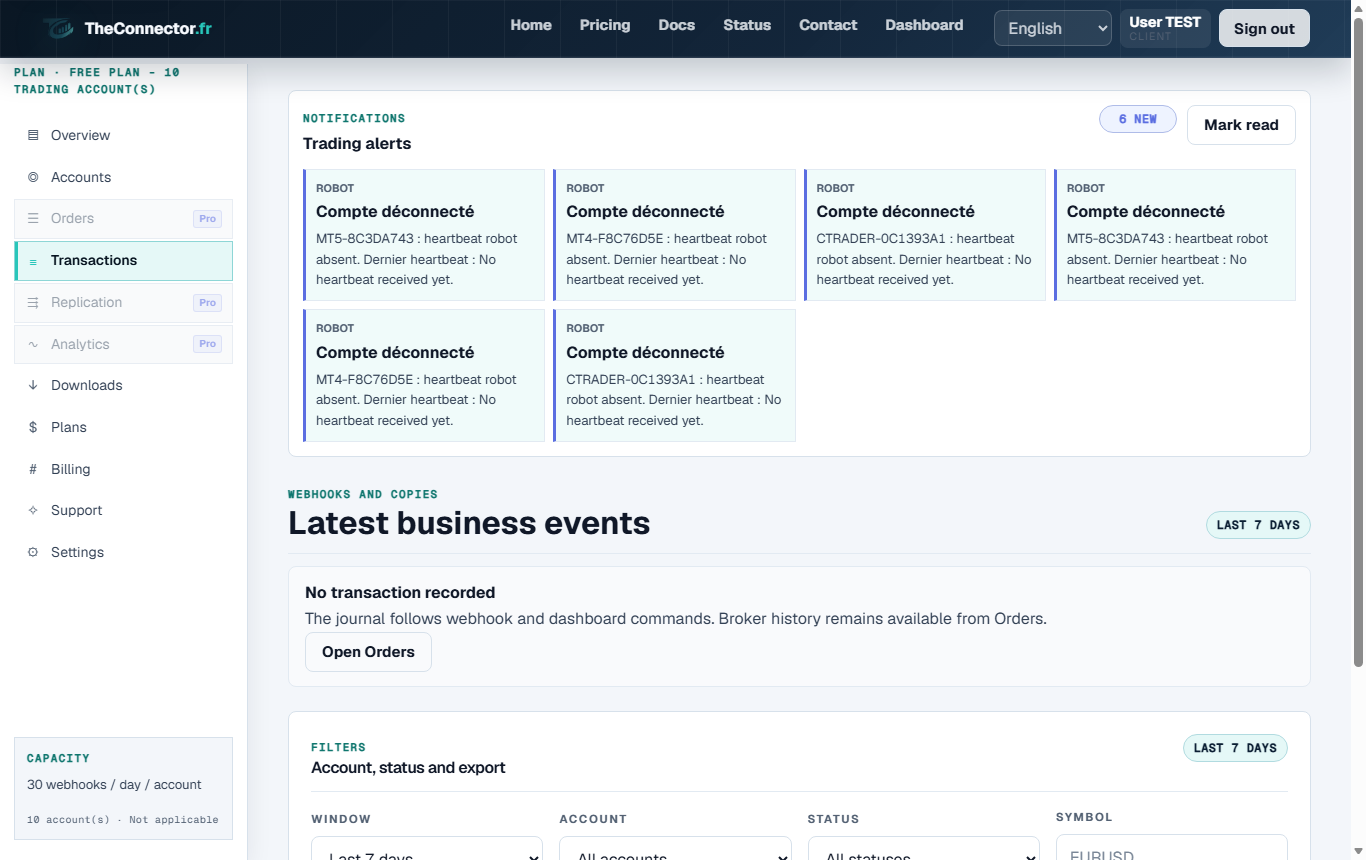Click the Mark read button

(x=1241, y=125)
